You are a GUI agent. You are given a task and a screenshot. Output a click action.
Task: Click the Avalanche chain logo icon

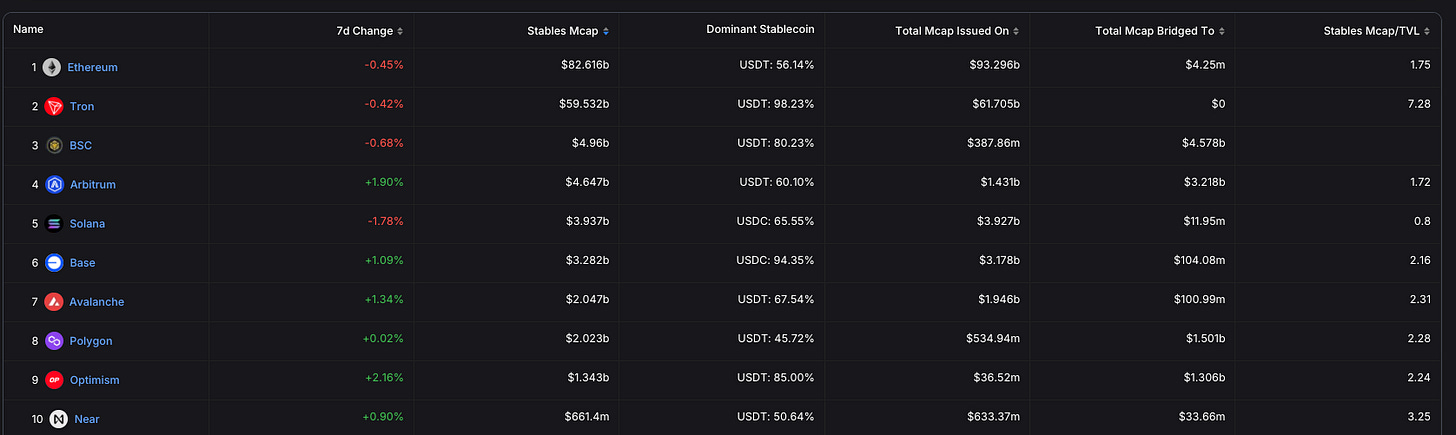point(54,301)
